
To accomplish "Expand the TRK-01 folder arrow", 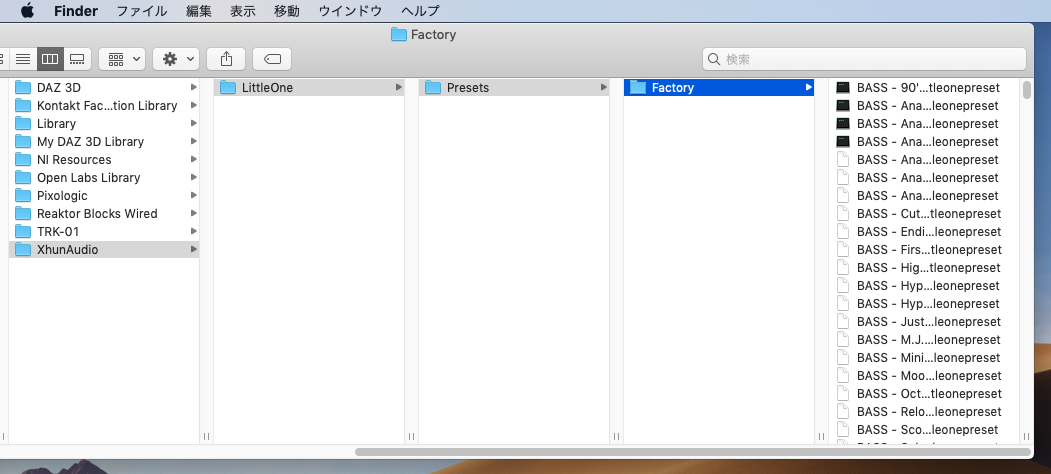I will coord(194,231).
